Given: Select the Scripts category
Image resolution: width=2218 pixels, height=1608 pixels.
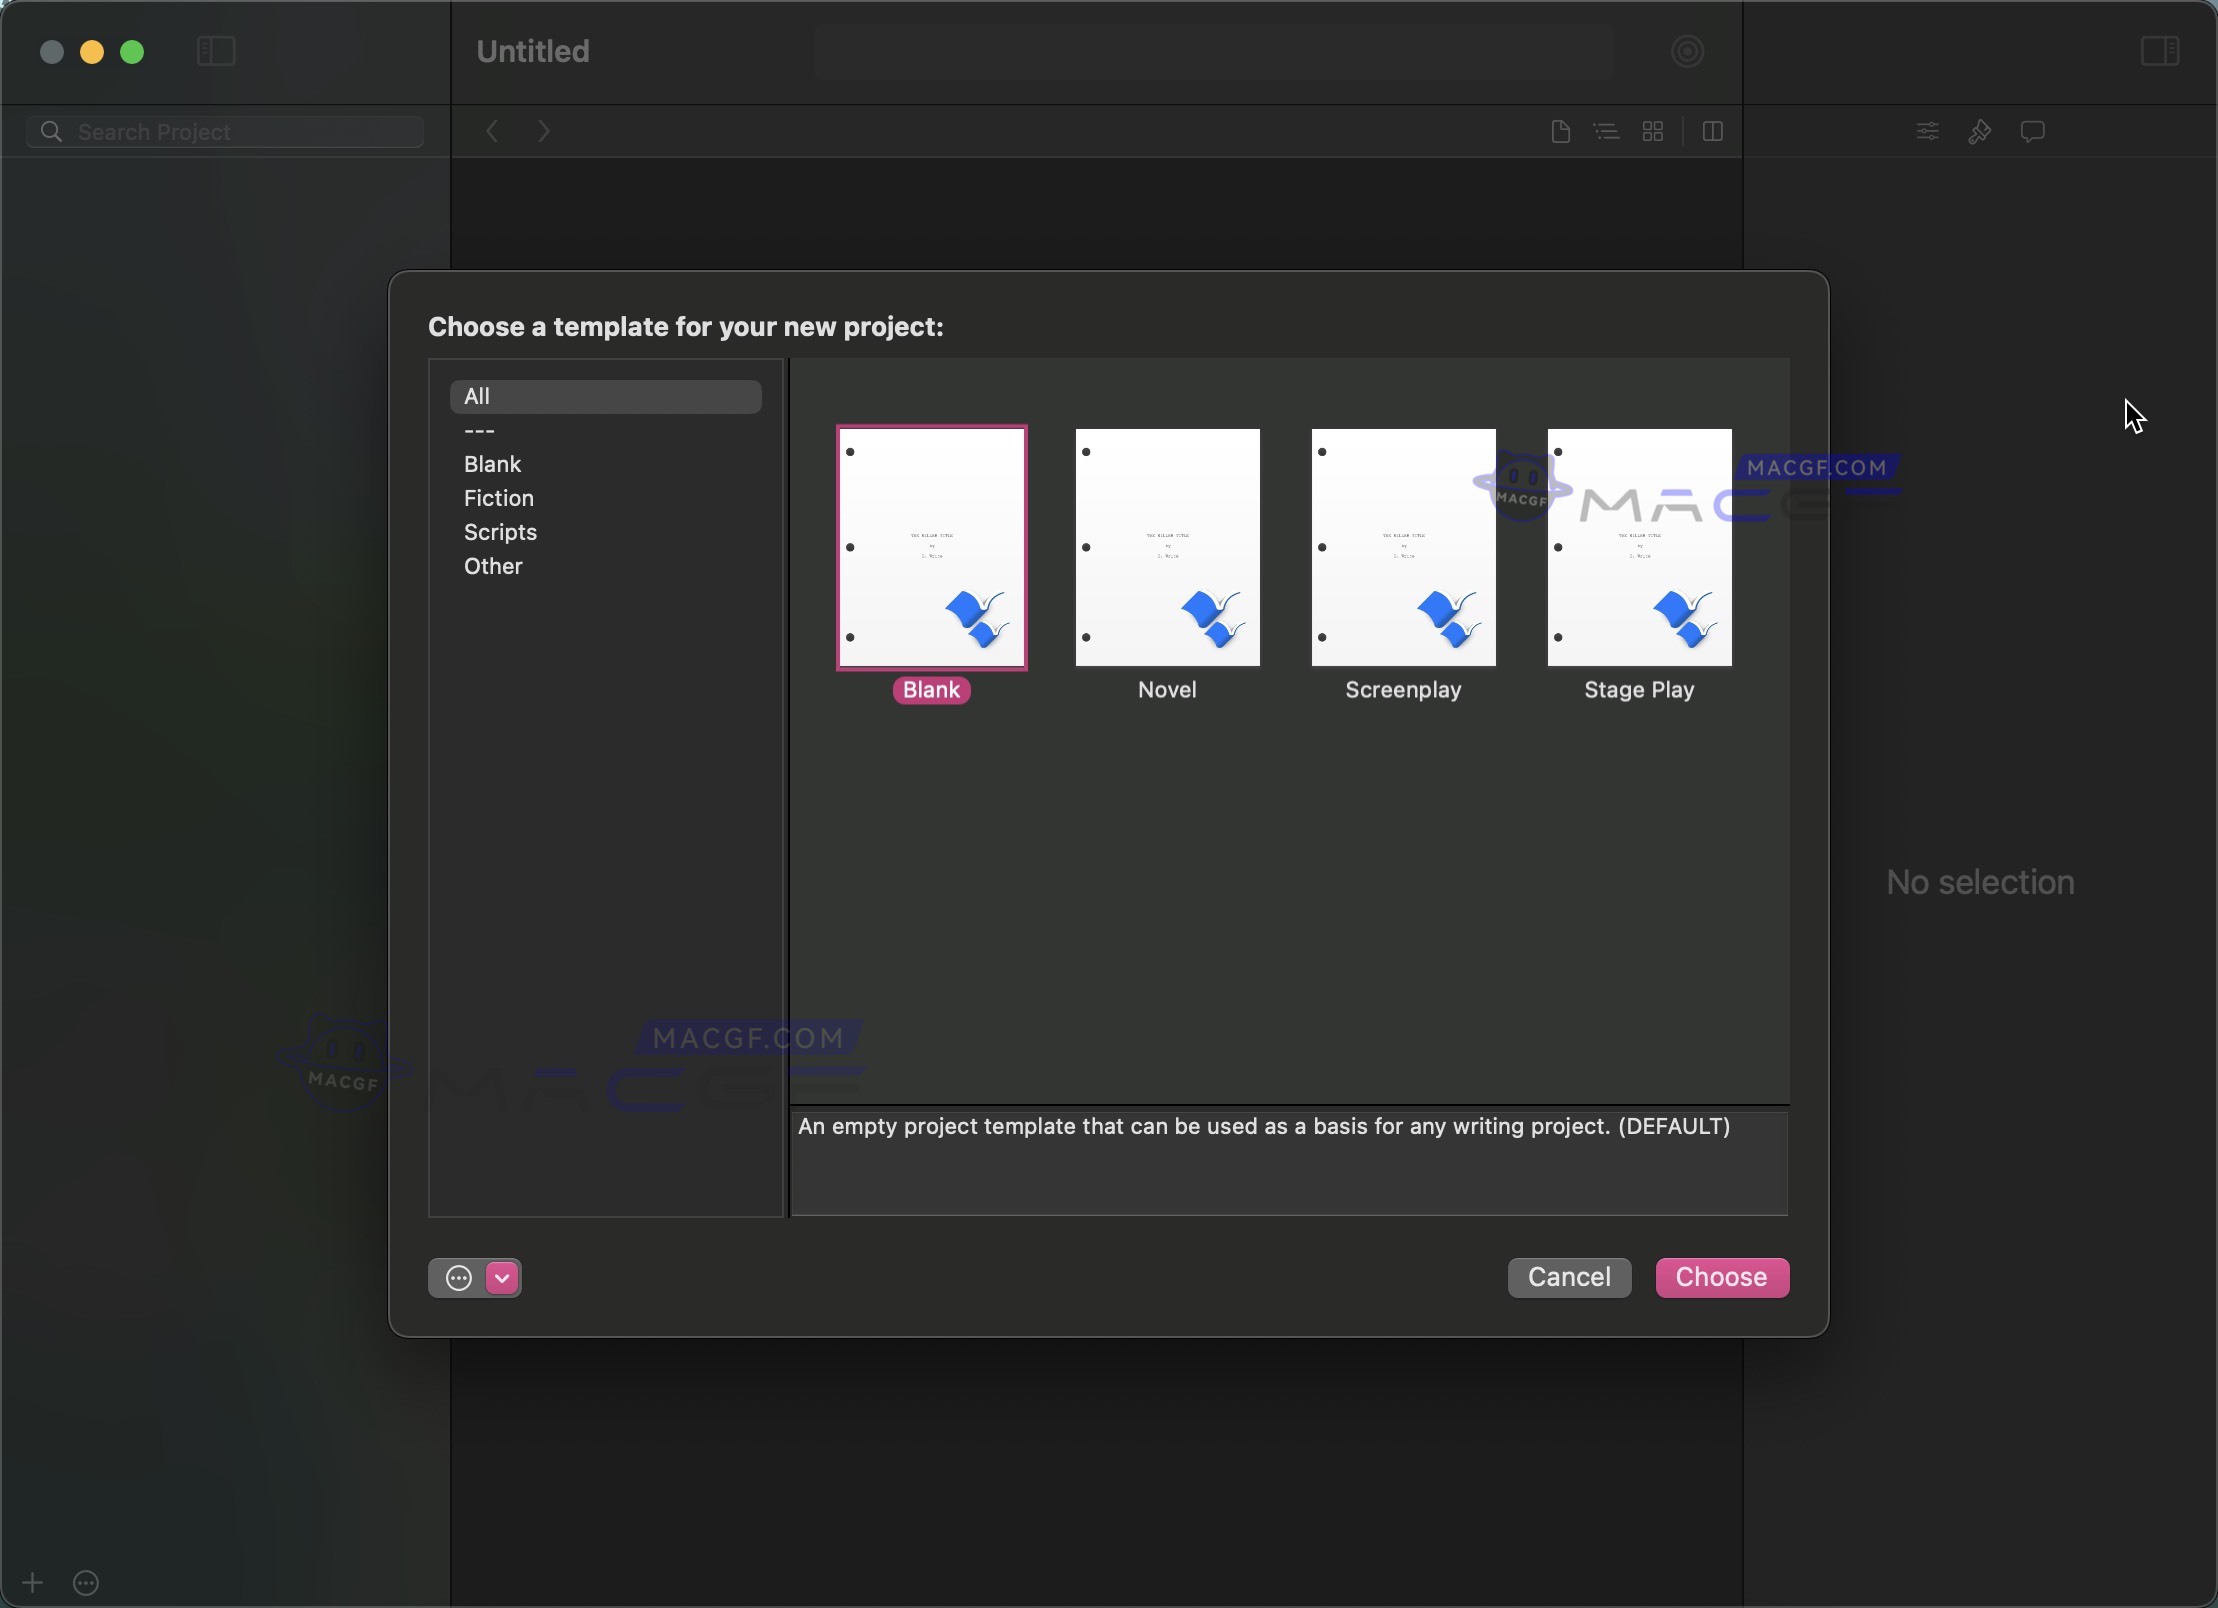Looking at the screenshot, I should pos(500,532).
